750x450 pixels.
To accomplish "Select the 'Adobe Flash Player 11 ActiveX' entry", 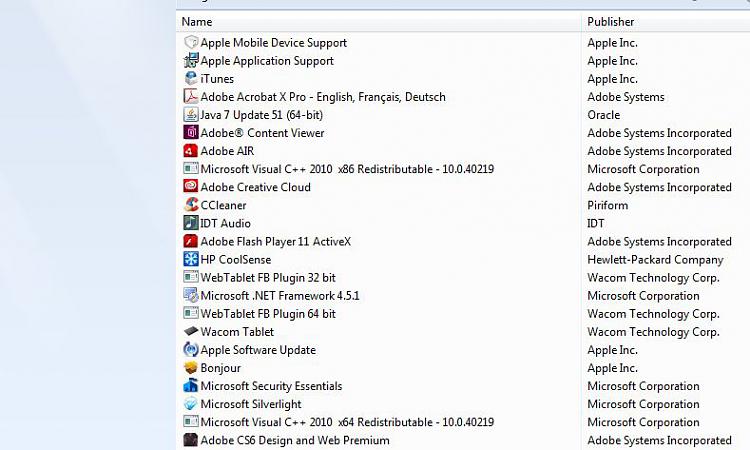I will (276, 241).
